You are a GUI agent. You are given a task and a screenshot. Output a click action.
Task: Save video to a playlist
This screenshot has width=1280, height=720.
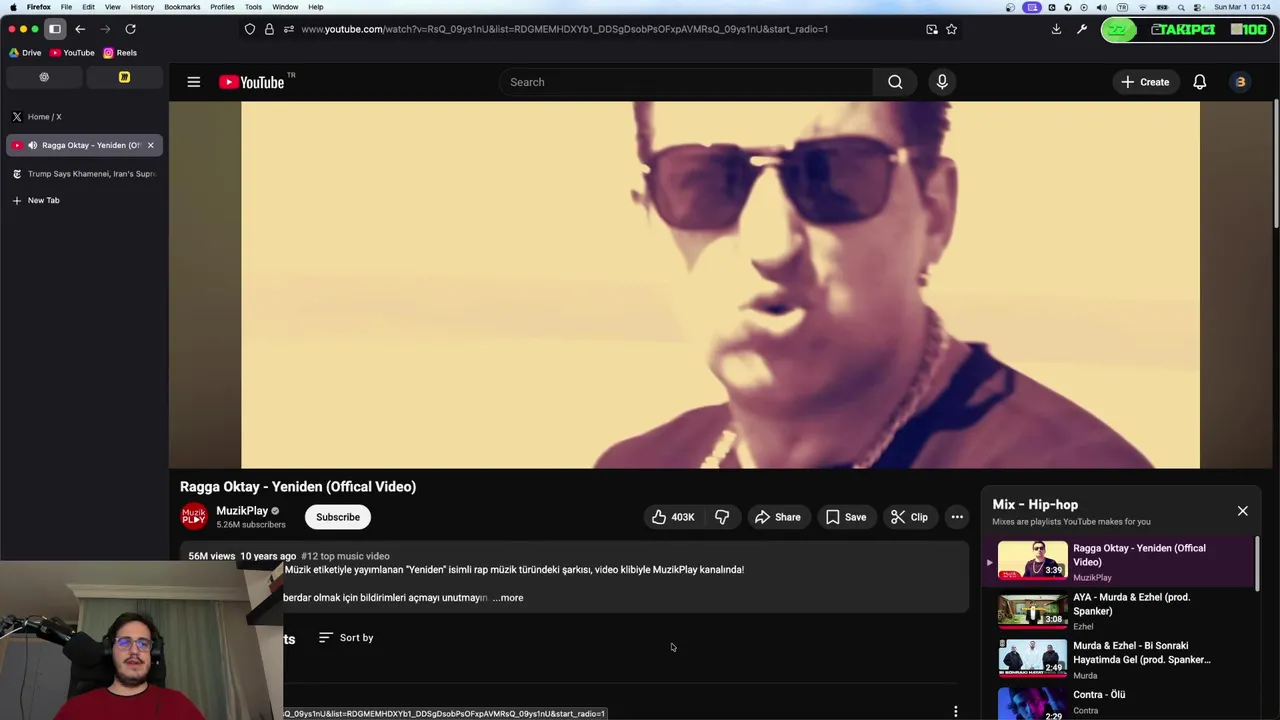(846, 517)
